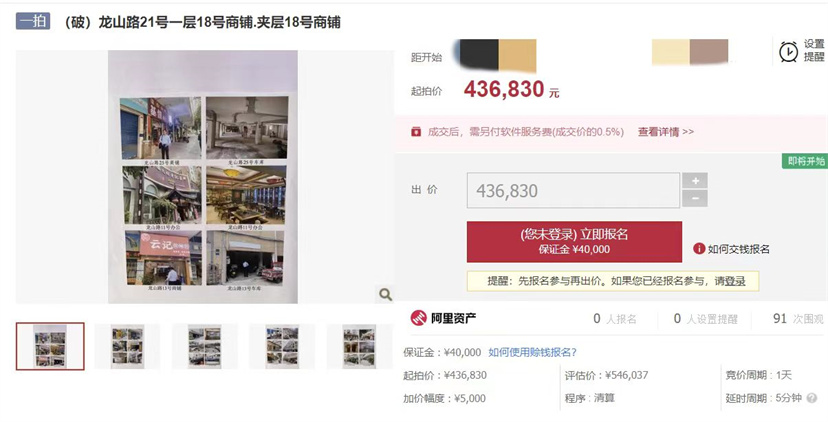The image size is (828, 422).
Task: Click the red 立即报名 register button
Action: (574, 241)
